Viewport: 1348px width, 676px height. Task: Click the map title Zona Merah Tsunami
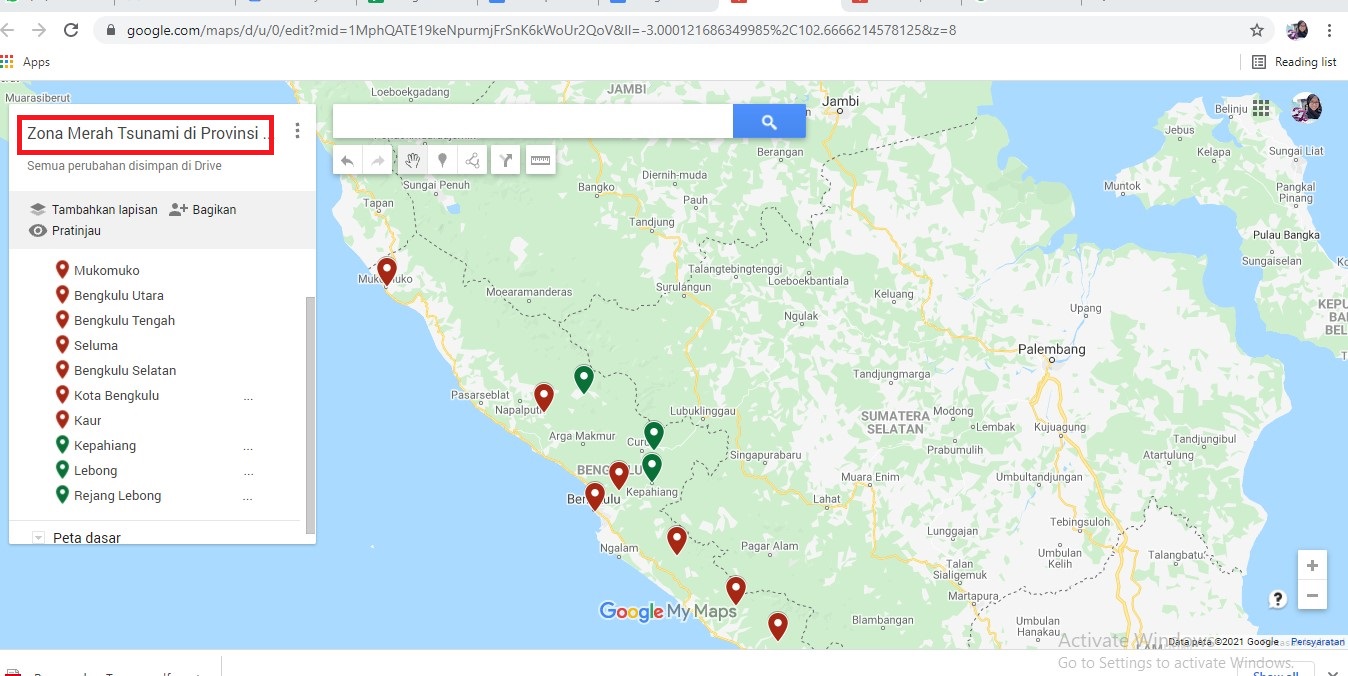147,134
